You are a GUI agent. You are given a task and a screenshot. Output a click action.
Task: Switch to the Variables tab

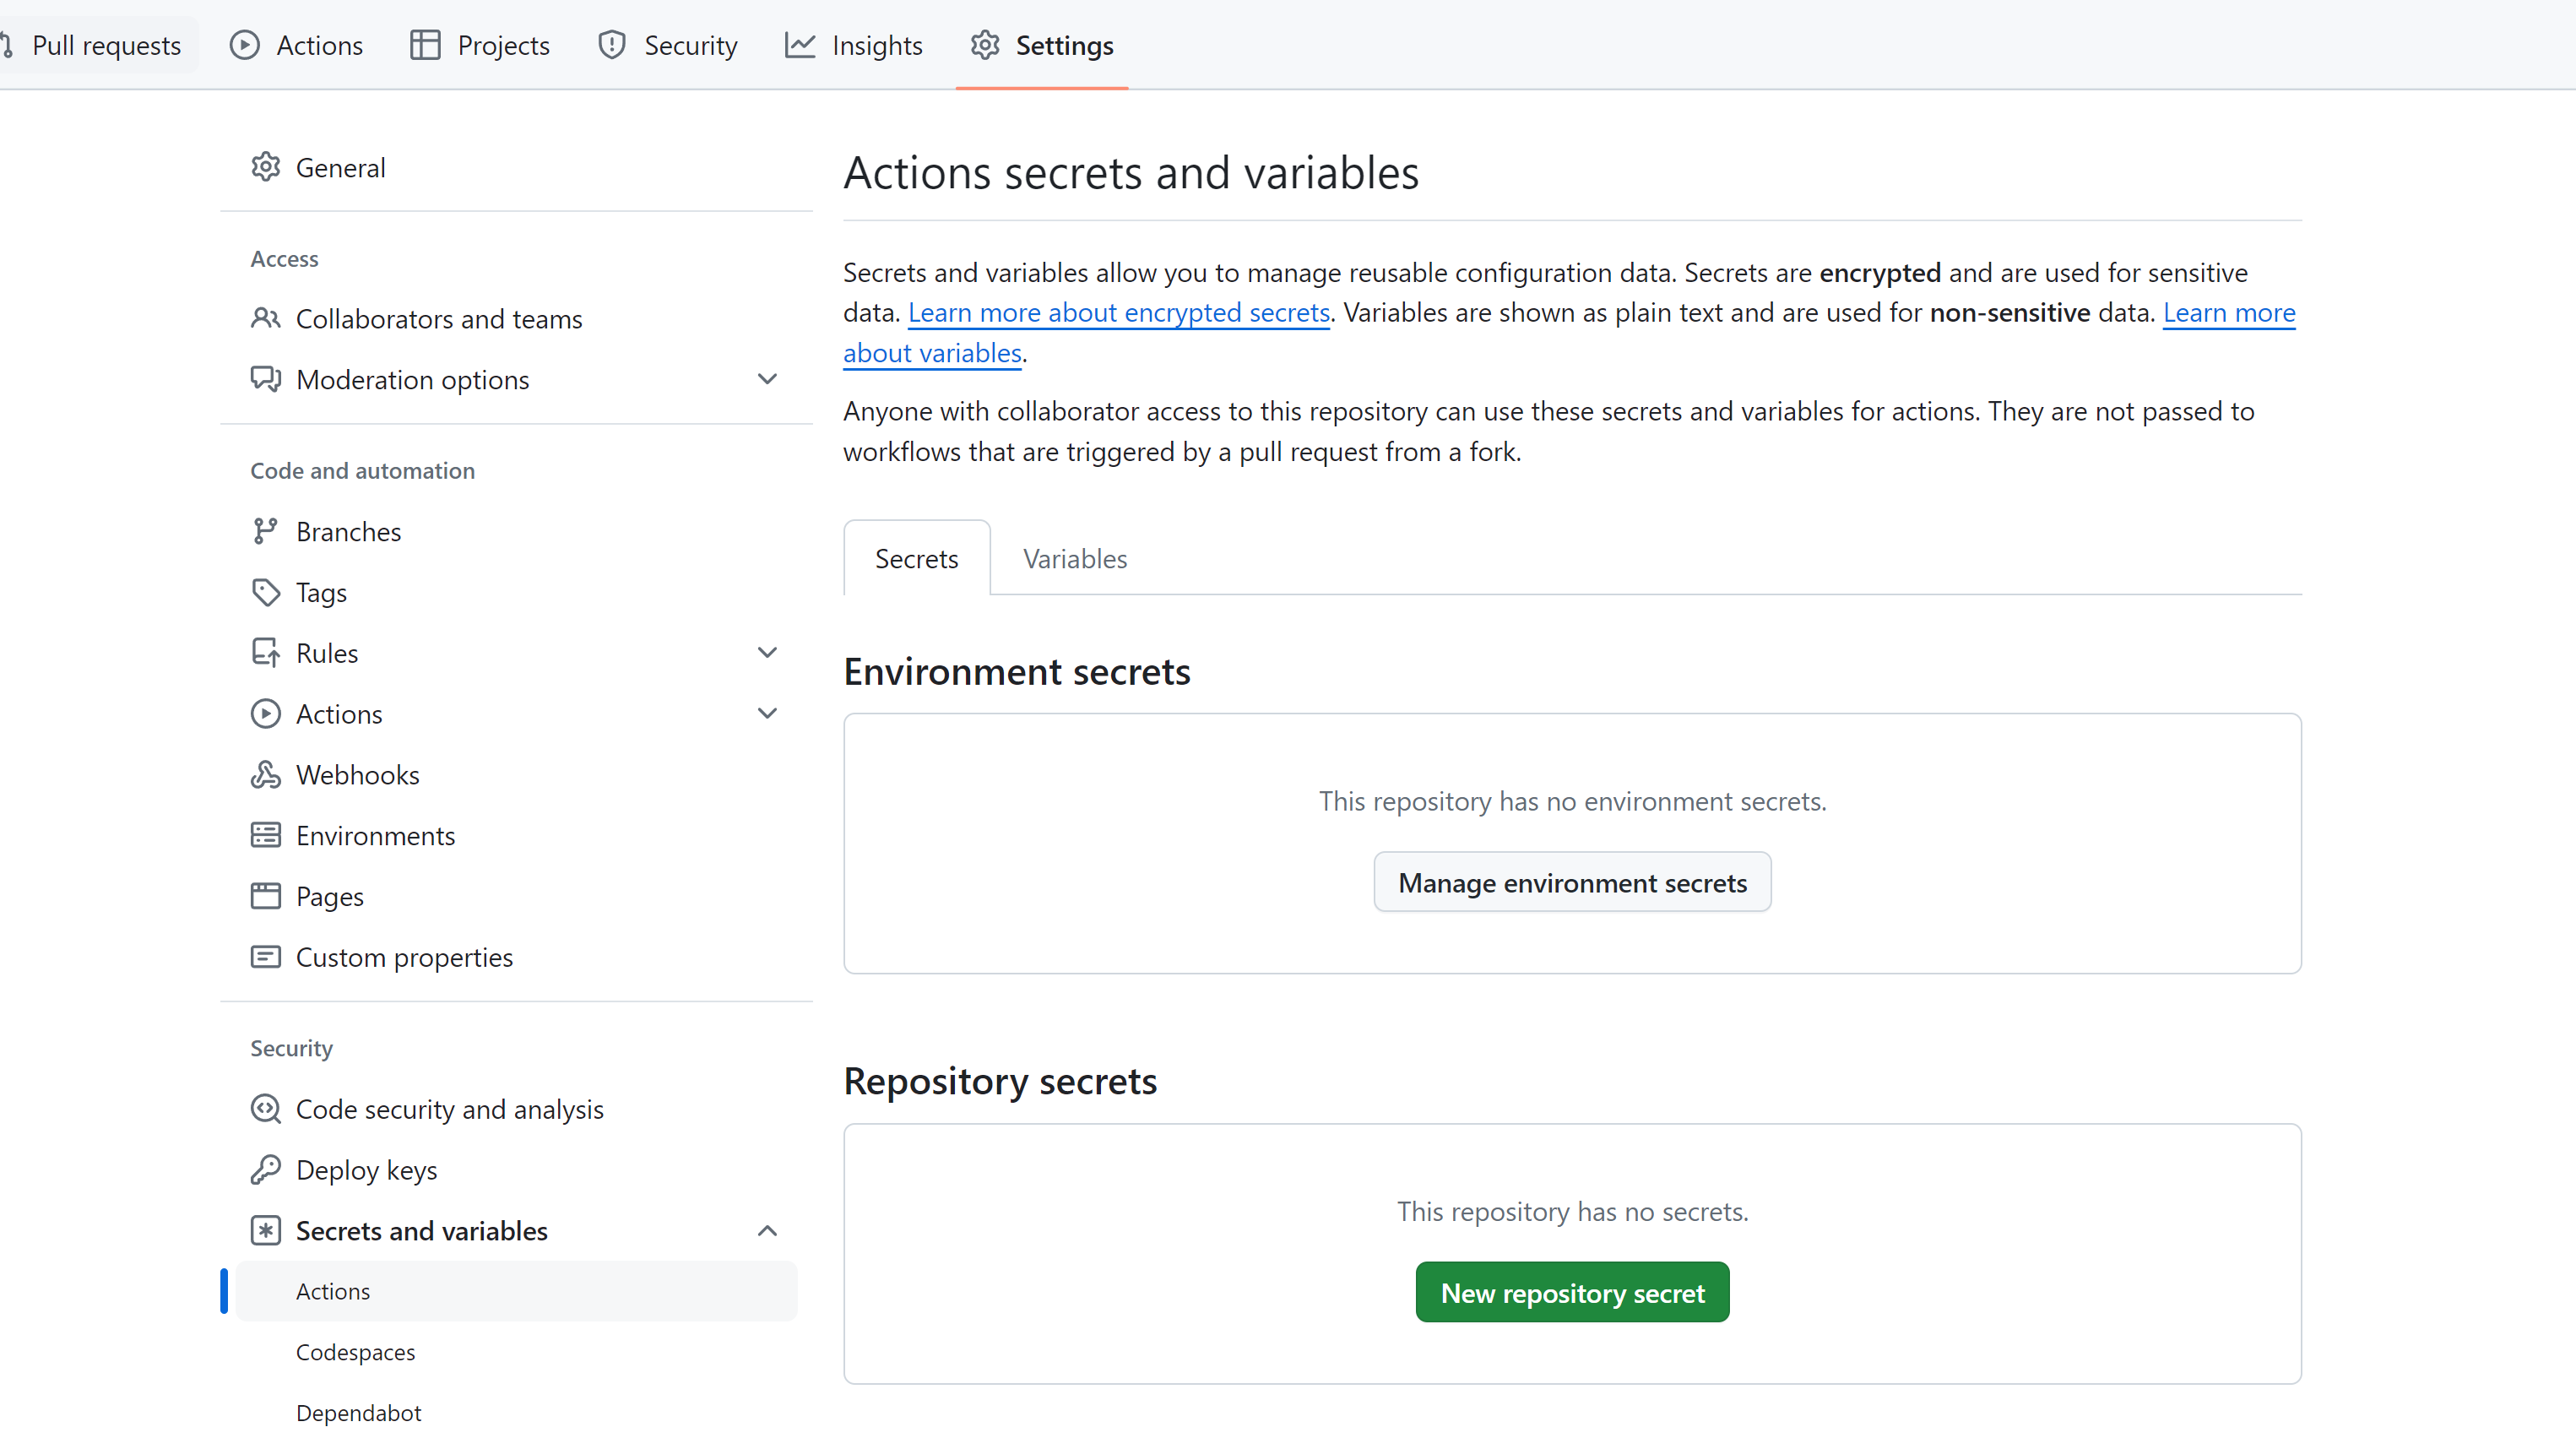tap(1074, 557)
